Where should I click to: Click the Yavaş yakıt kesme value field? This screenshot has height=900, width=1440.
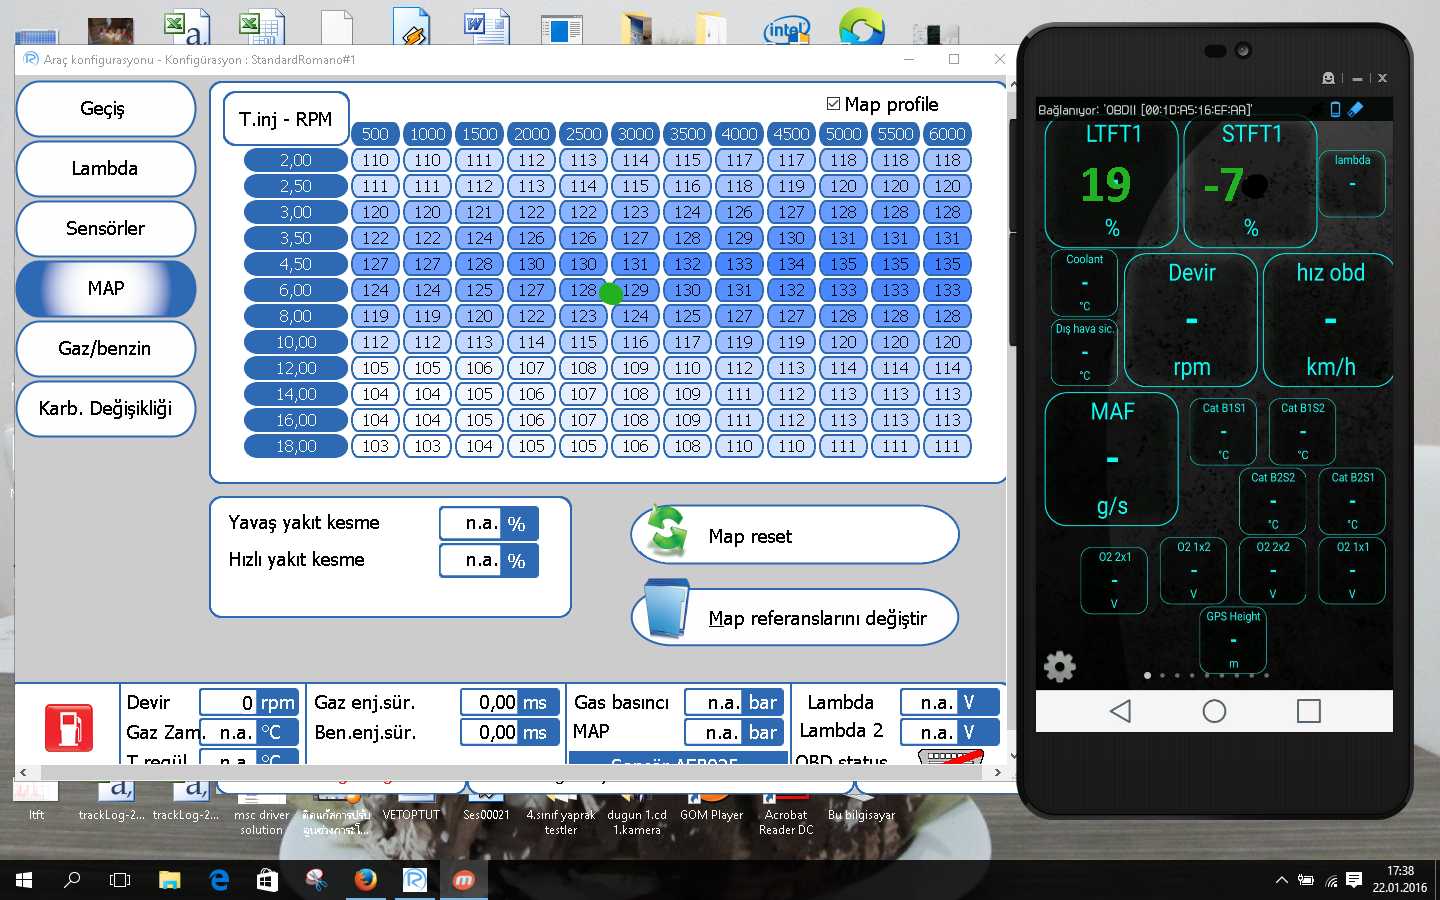[471, 523]
